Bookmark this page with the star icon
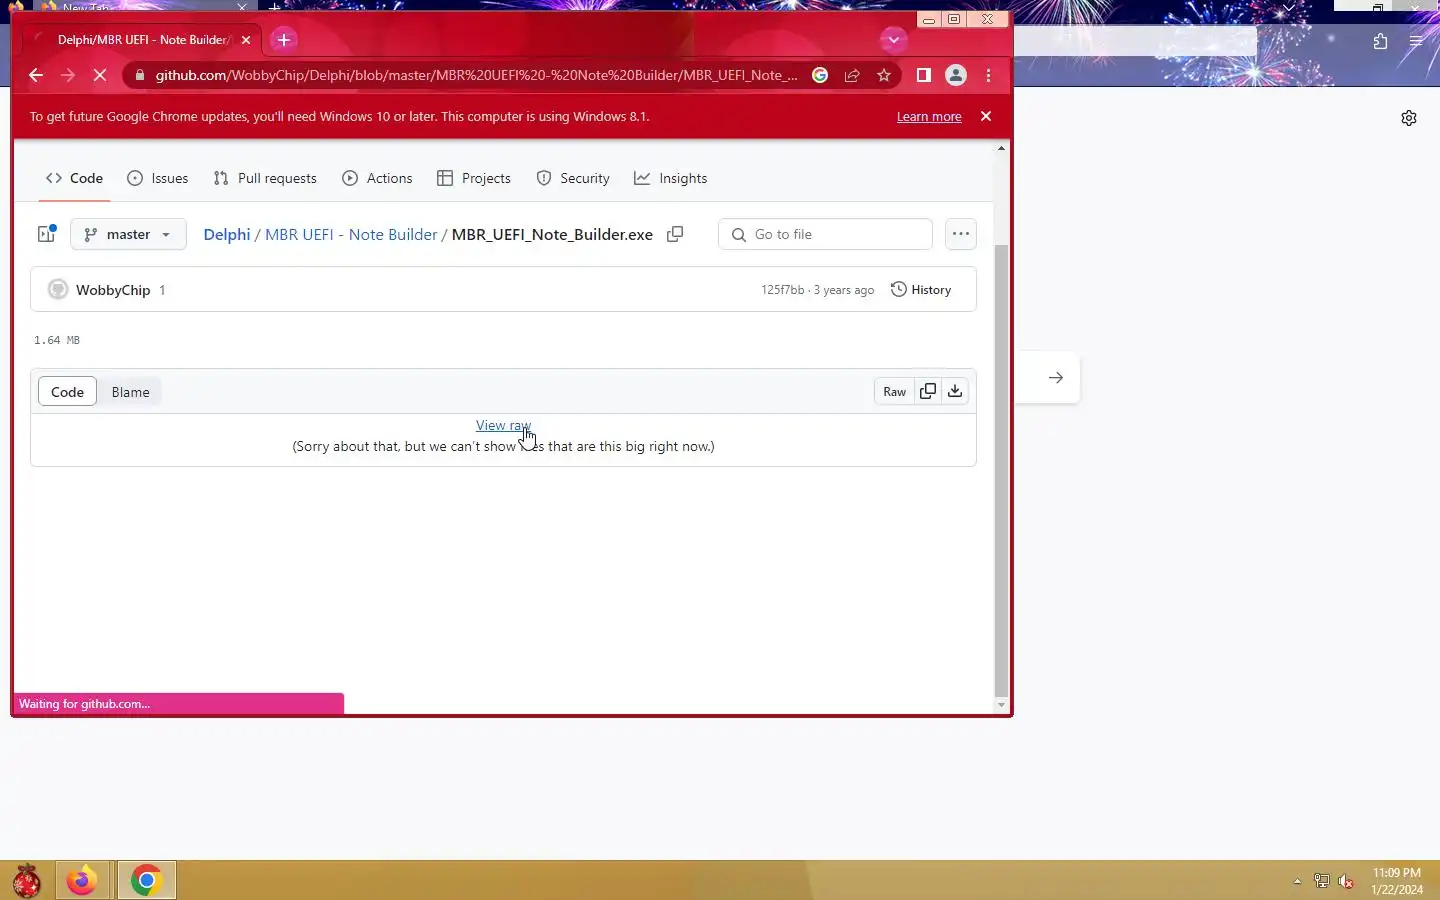 (884, 75)
